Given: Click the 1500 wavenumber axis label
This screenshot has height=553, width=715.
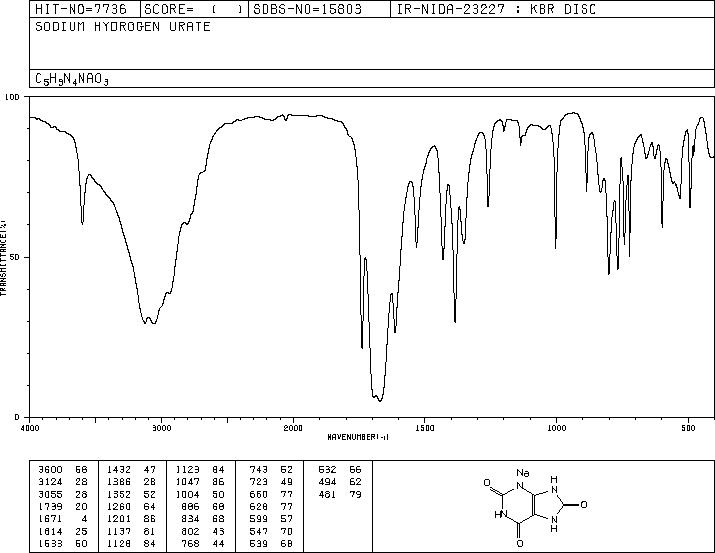Looking at the screenshot, I should [x=424, y=428].
